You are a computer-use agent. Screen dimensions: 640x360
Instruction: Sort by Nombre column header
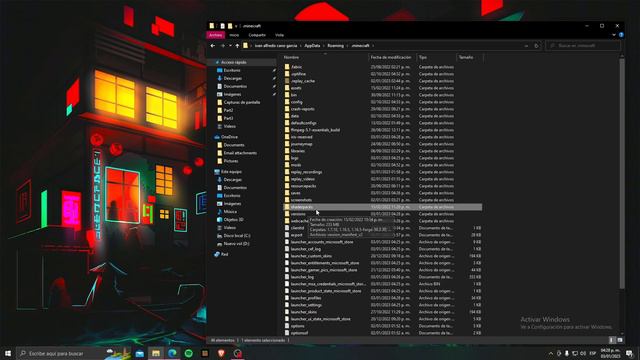[x=291, y=58]
